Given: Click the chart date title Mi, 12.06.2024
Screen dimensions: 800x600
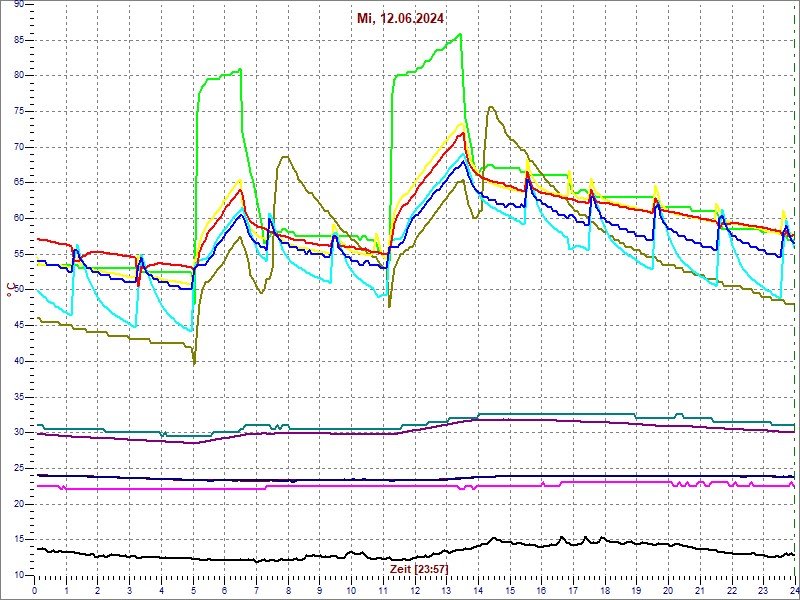Looking at the screenshot, I should coord(399,19).
